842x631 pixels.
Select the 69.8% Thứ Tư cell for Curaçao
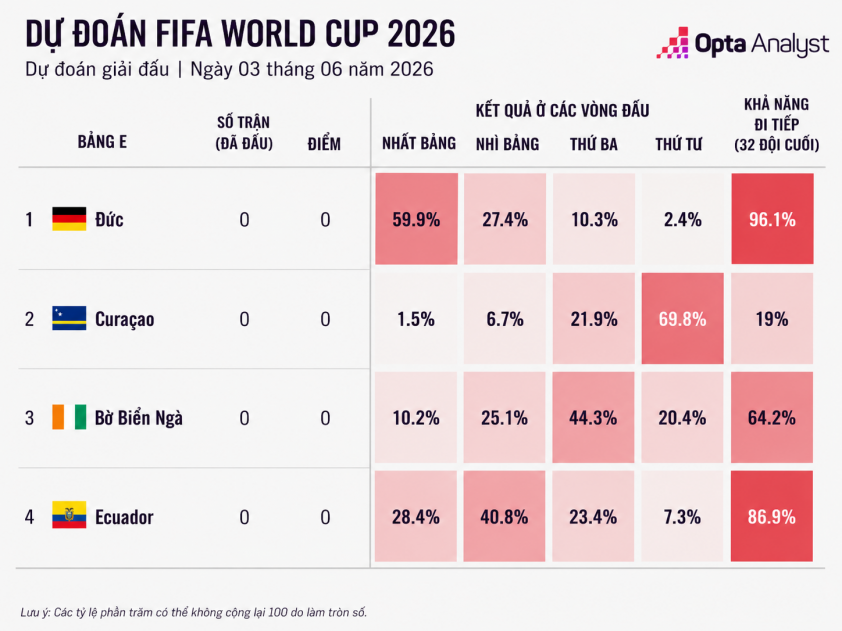click(x=683, y=318)
